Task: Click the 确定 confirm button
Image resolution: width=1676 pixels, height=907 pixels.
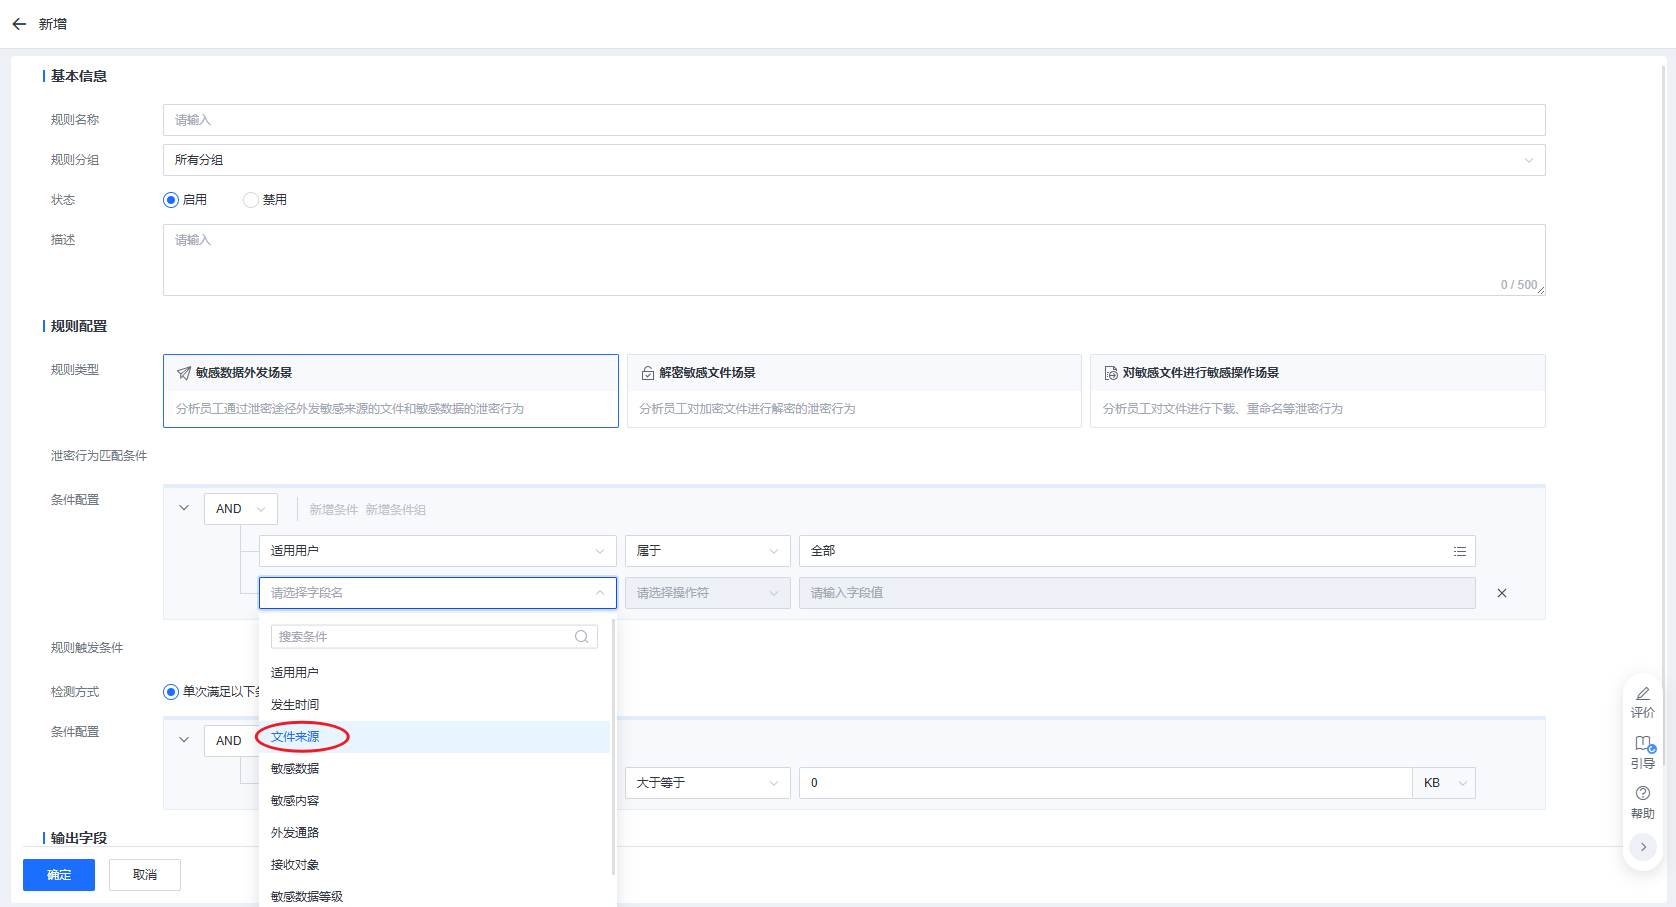Action: click(59, 875)
